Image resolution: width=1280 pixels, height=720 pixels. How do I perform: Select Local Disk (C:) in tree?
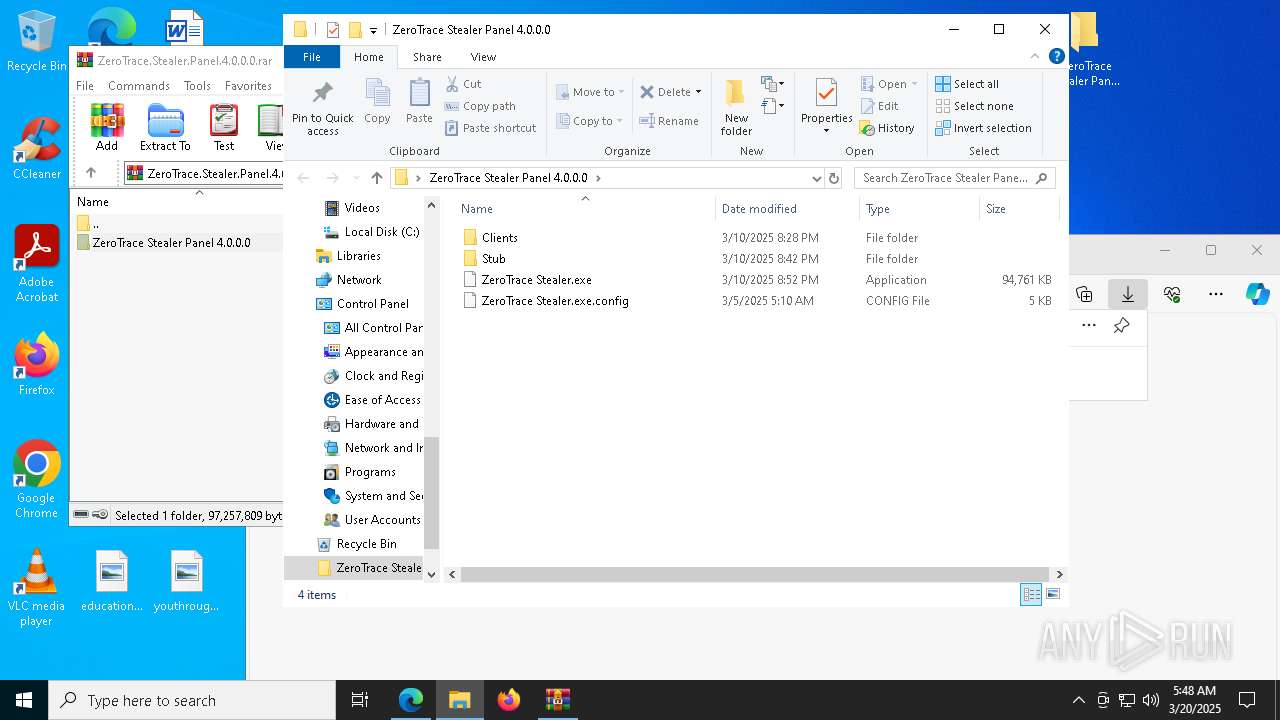point(381,232)
